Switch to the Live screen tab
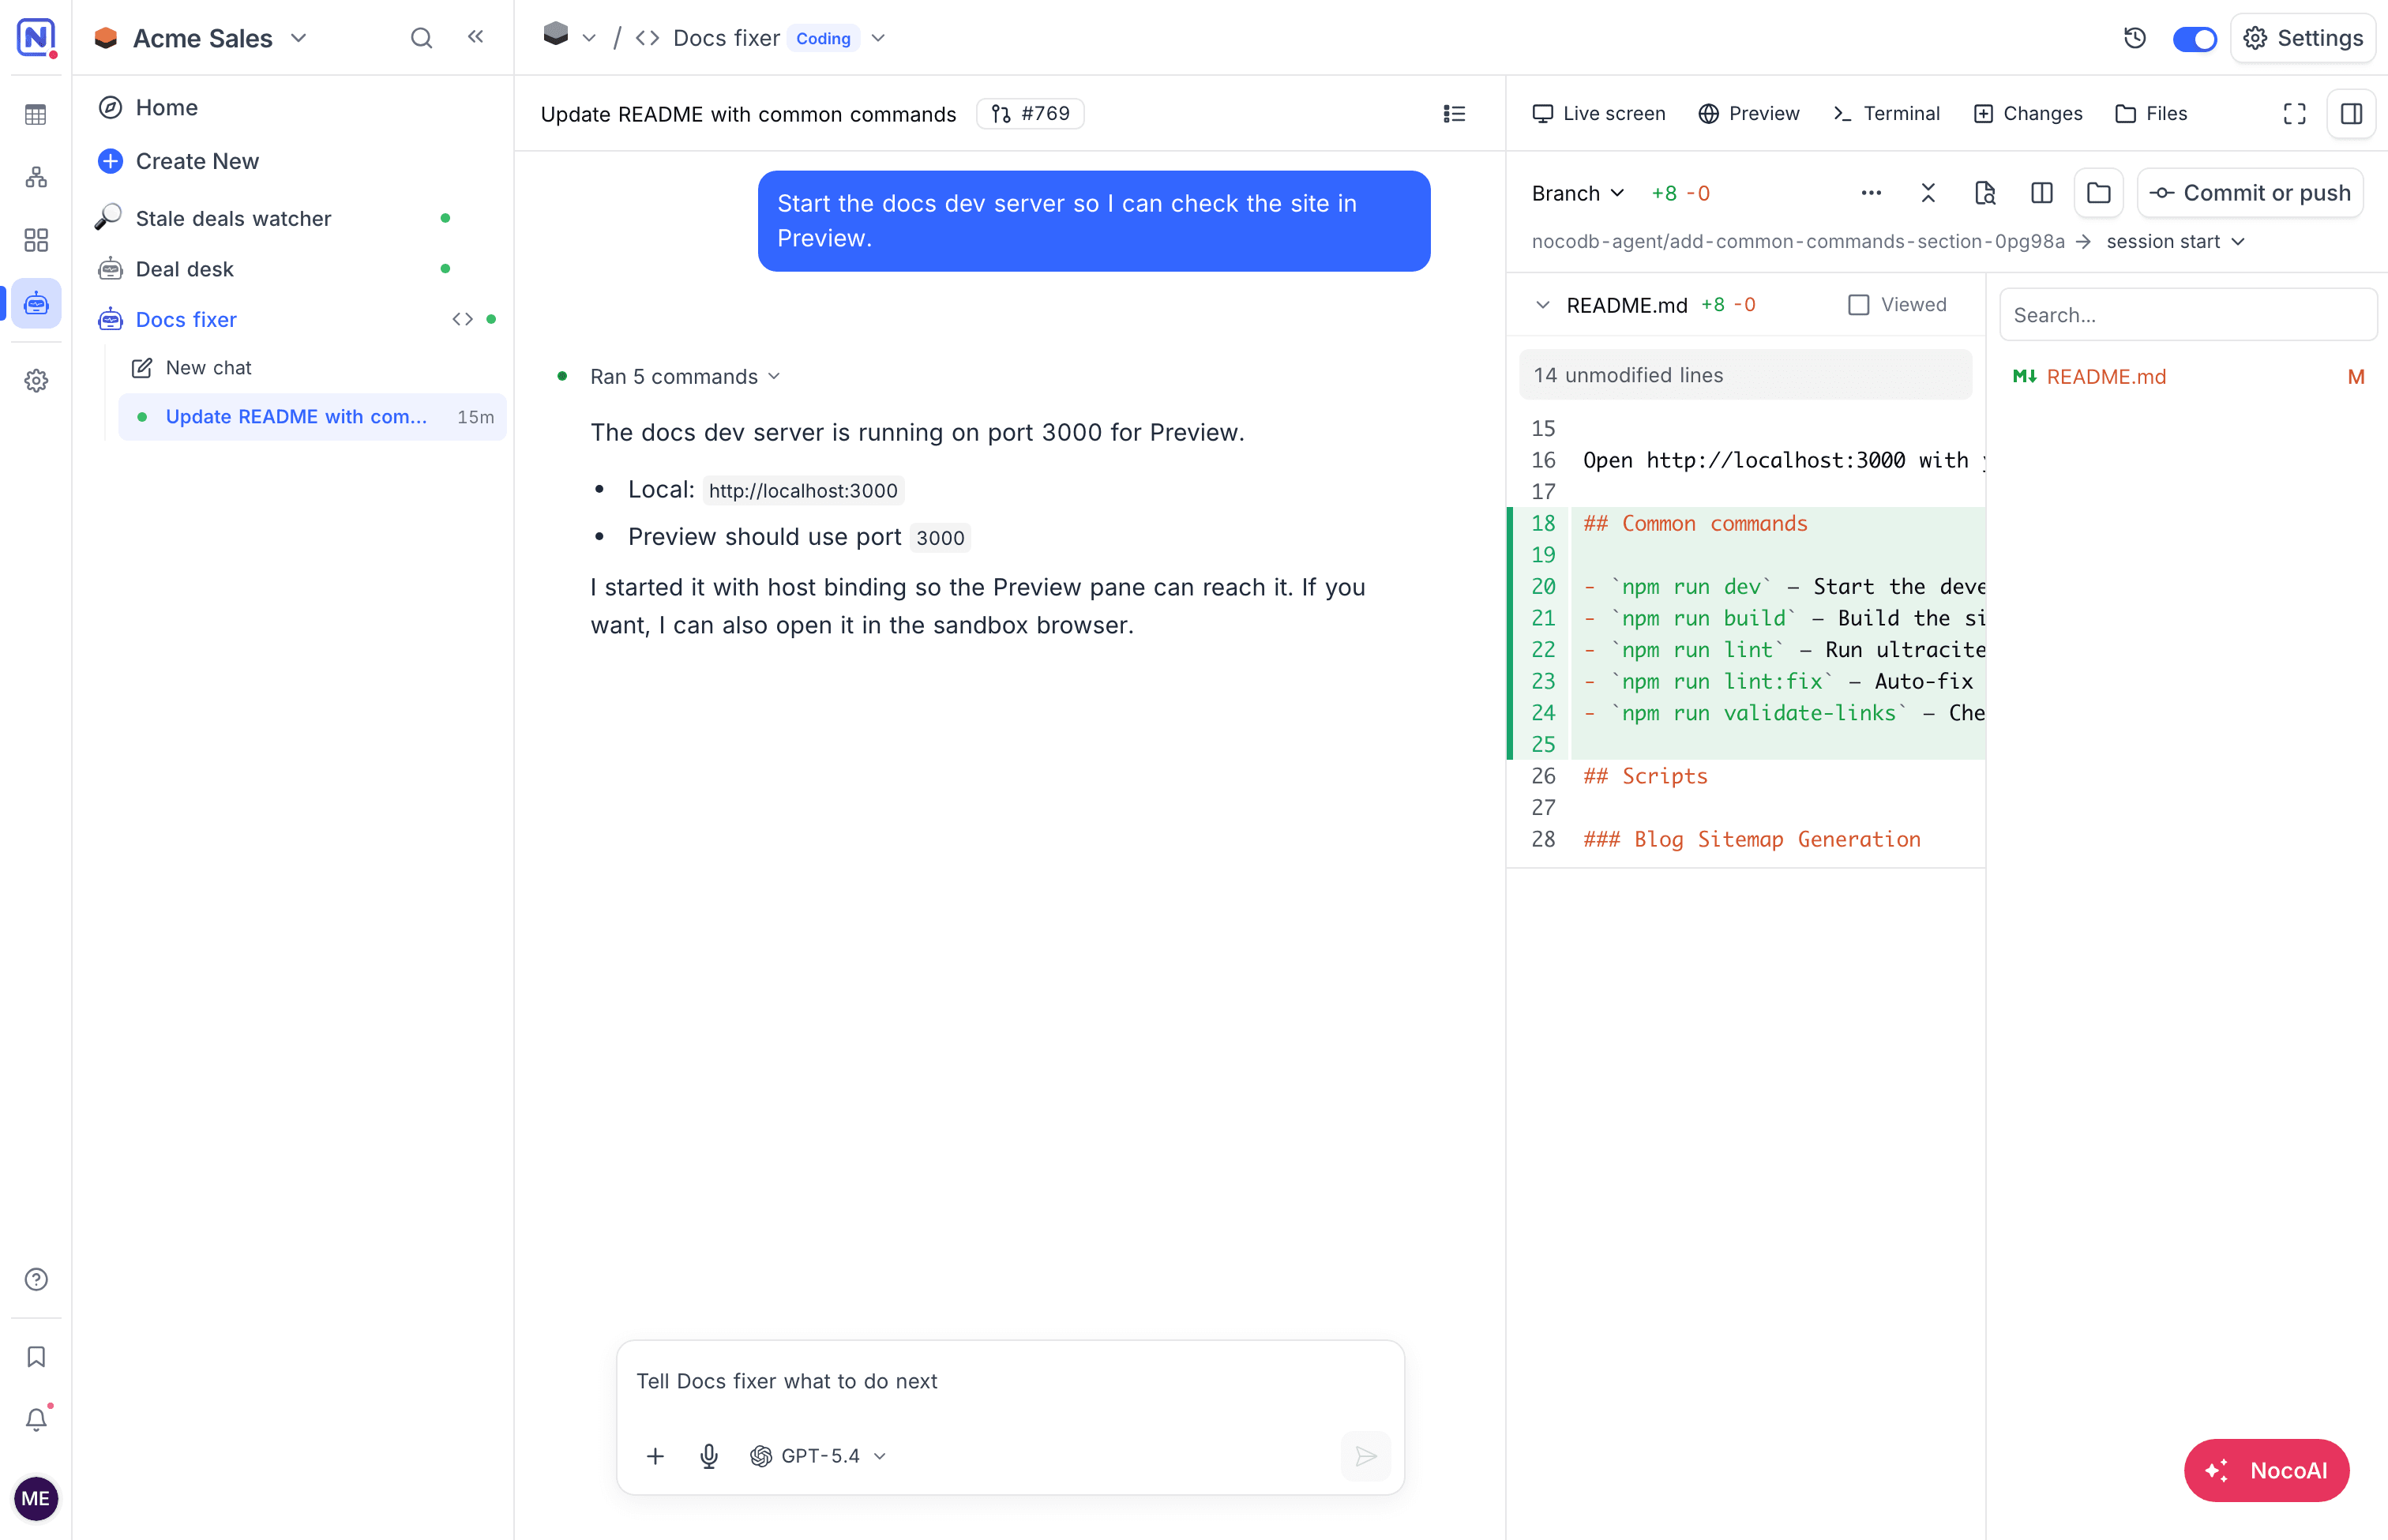Viewport: 2388px width, 1540px height. tap(1599, 114)
